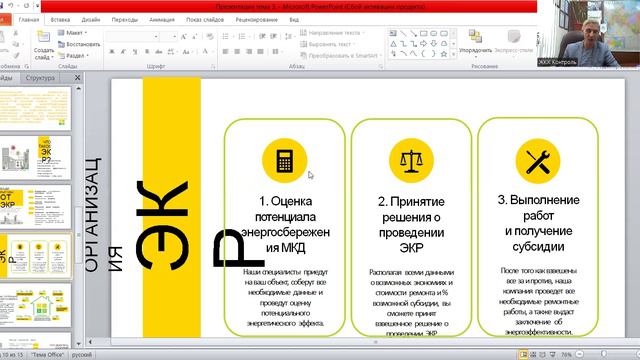The height and width of the screenshot is (360, 640).
Task: Click Восстановить slide button
Action: [79, 44]
